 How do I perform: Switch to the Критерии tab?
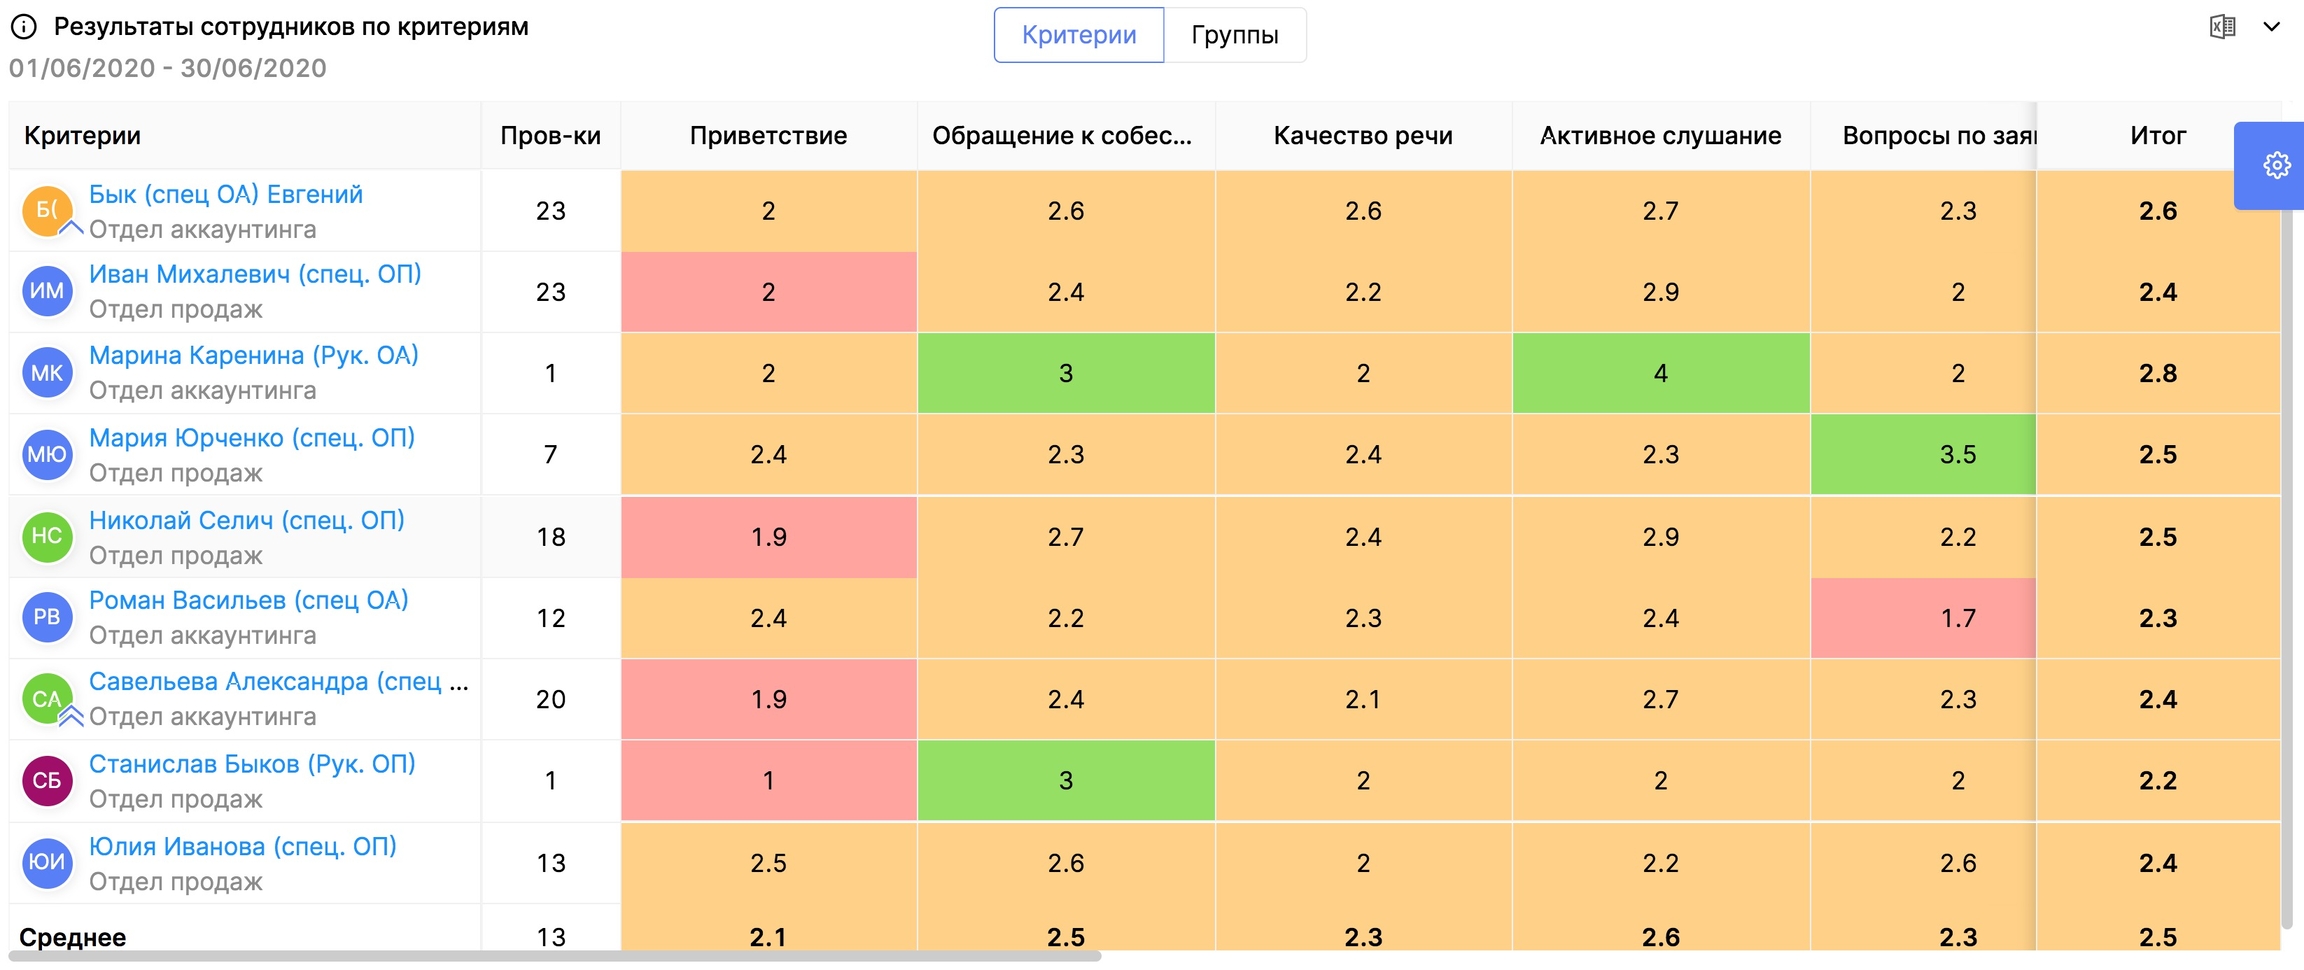1078,35
